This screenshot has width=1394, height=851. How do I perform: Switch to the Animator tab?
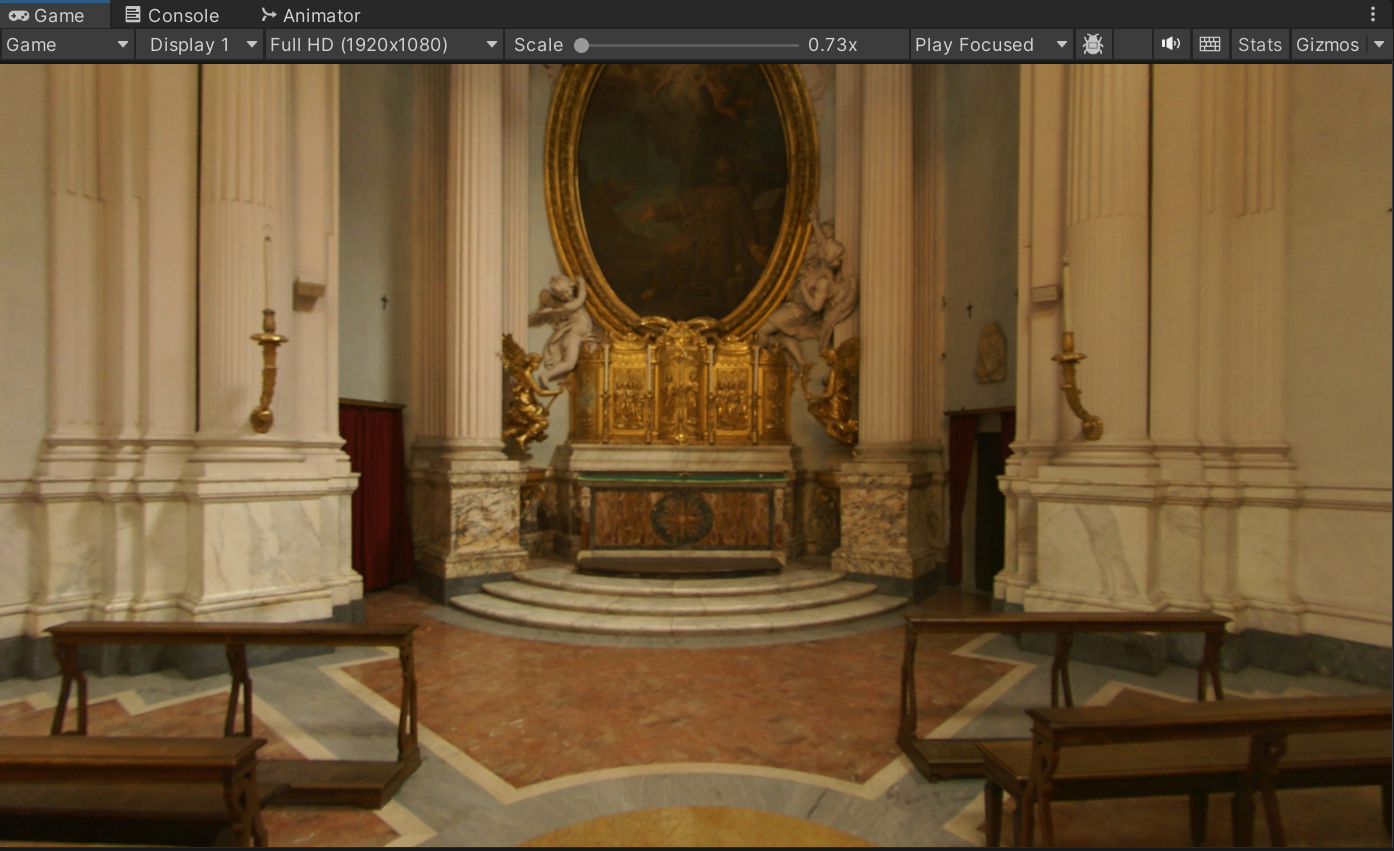pos(310,15)
